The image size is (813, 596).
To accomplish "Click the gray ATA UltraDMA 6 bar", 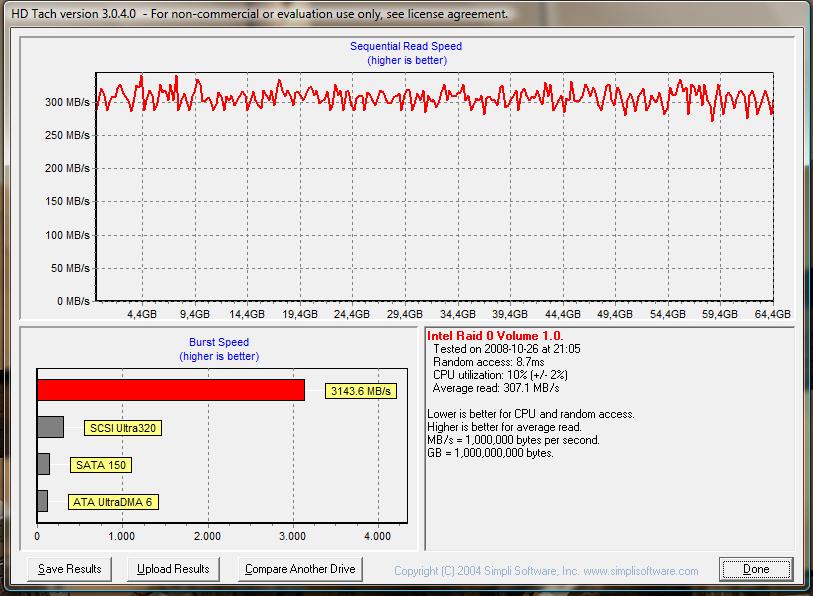I will click(x=43, y=501).
